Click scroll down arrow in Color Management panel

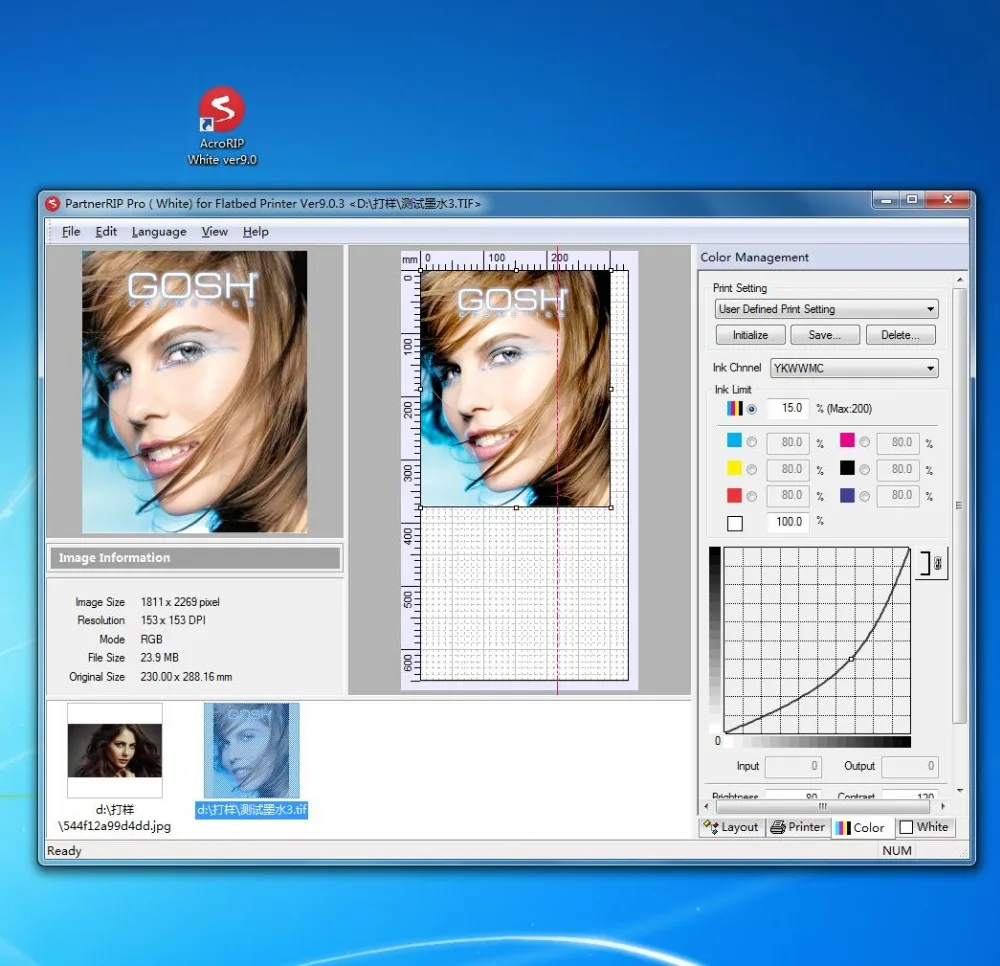pos(959,791)
